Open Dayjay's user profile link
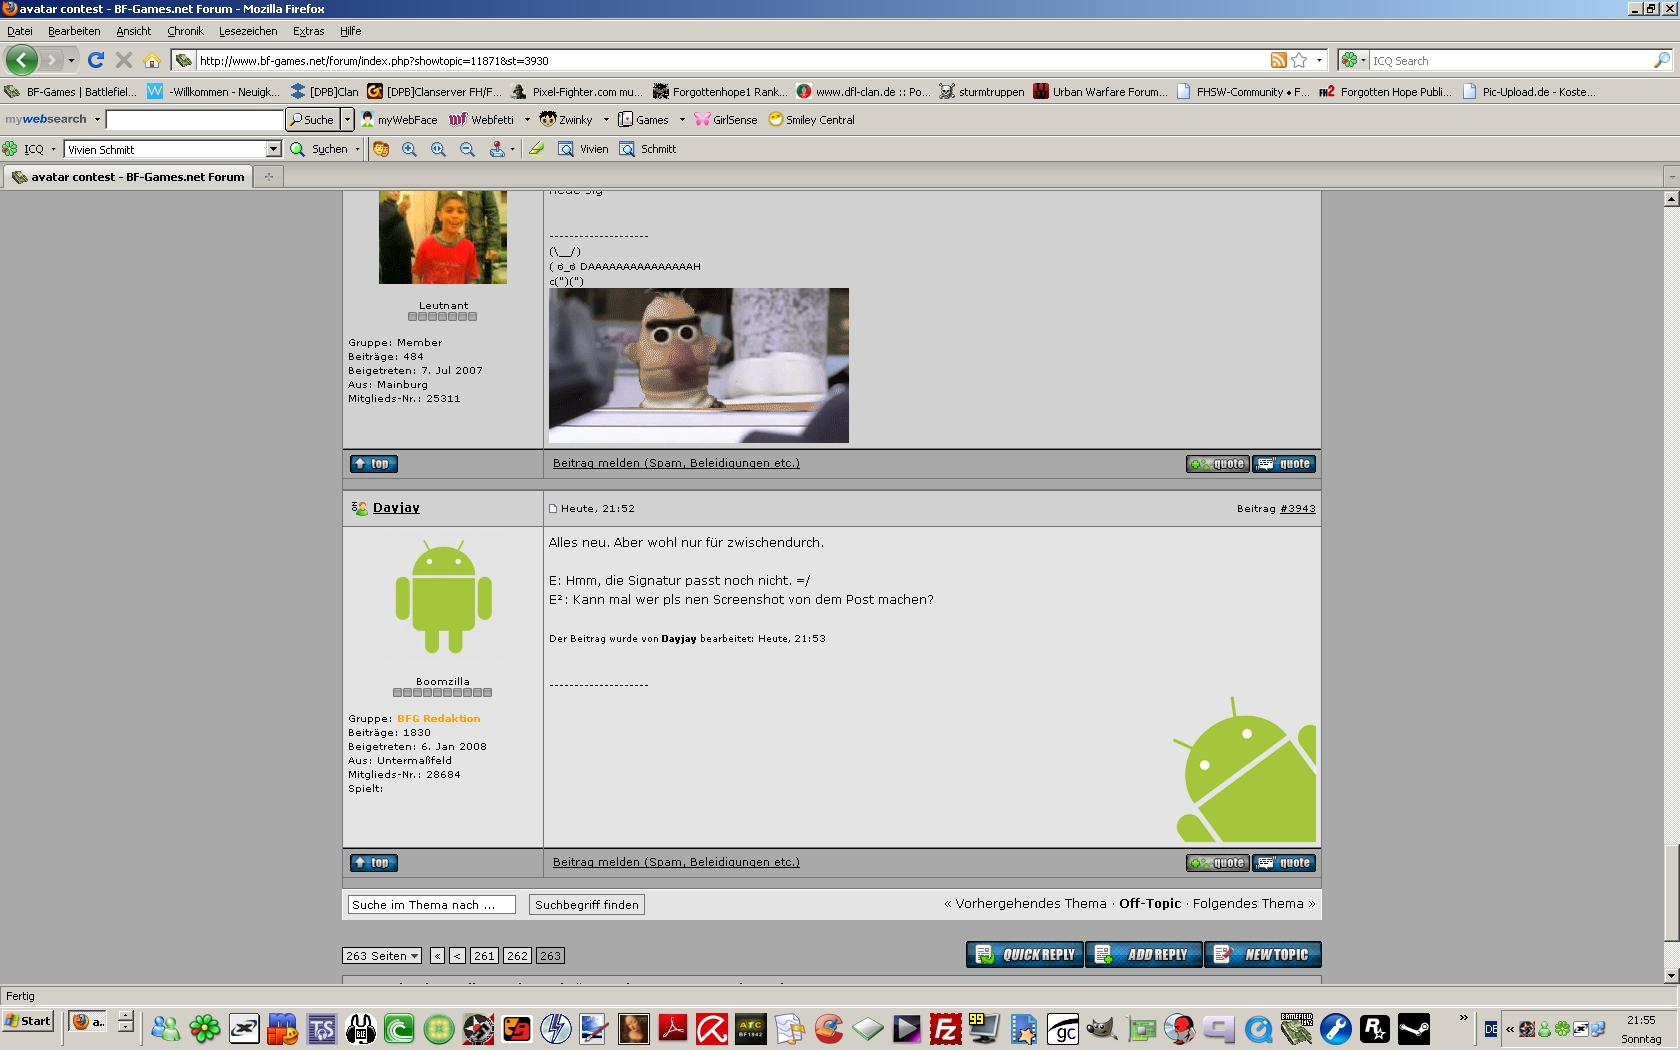This screenshot has height=1050, width=1680. tap(396, 508)
